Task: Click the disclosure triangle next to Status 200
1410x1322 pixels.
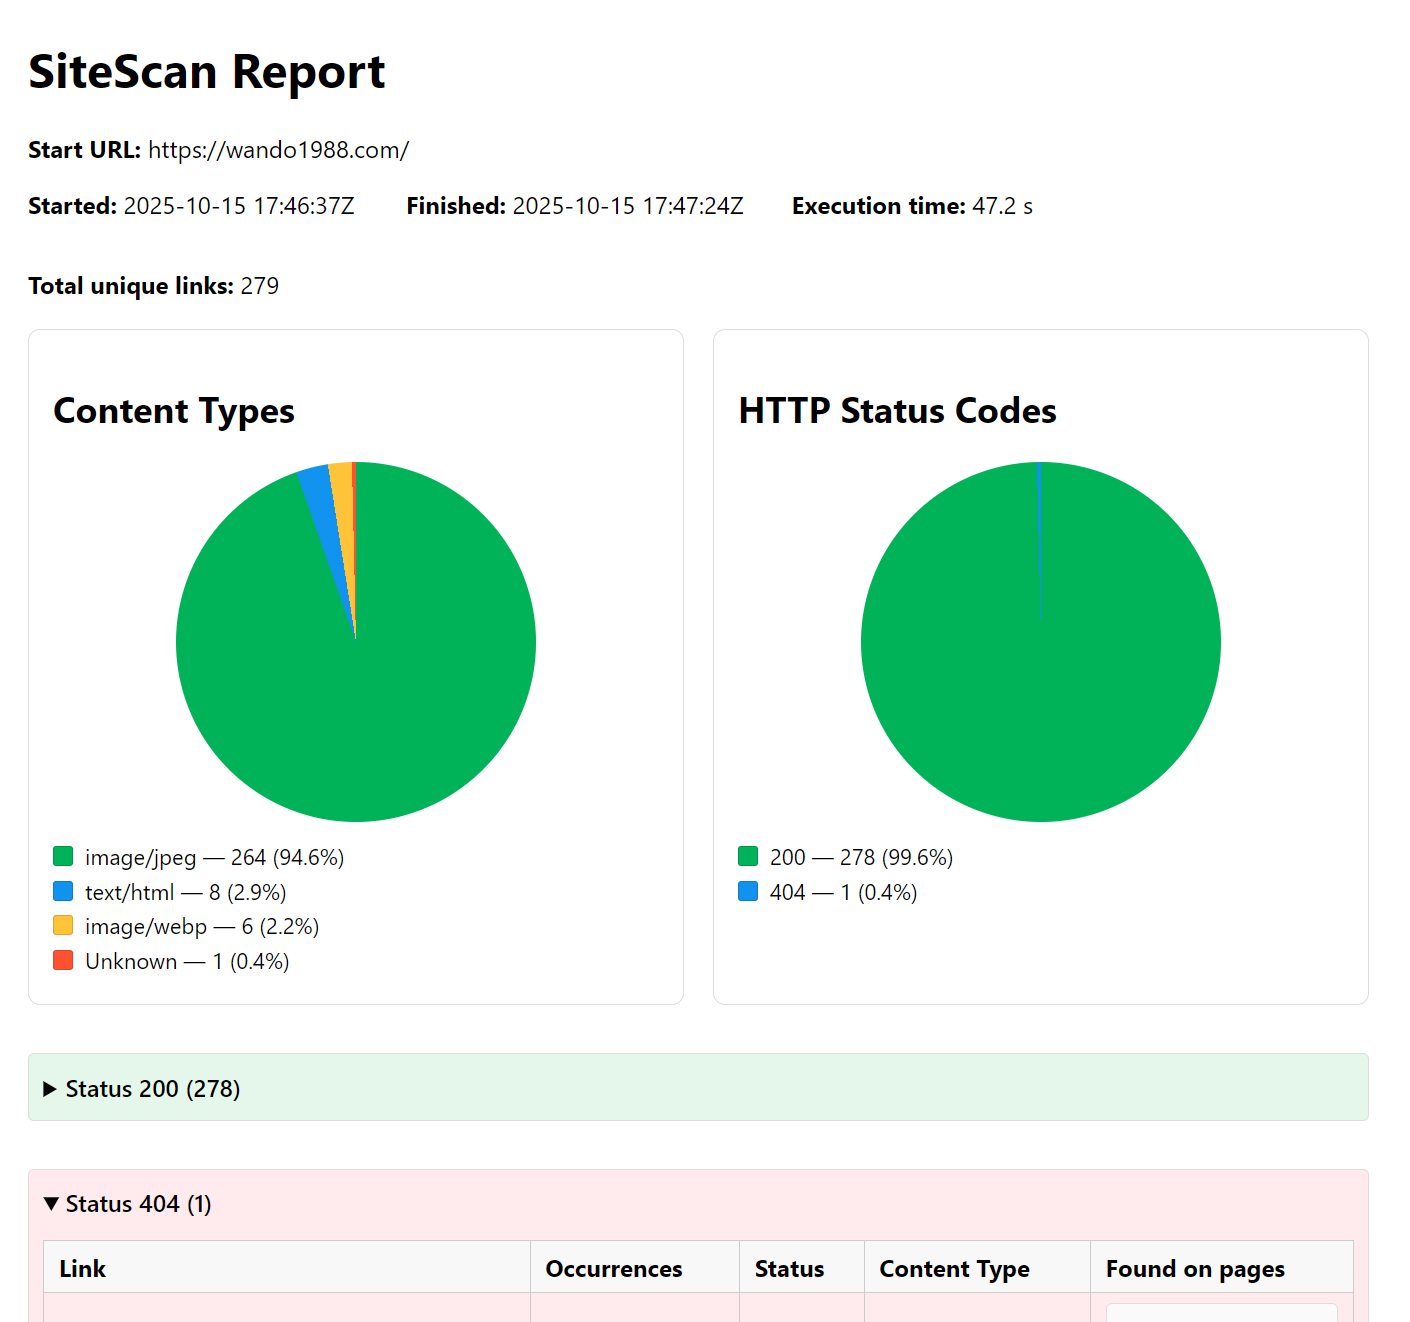Action: pos(50,1088)
